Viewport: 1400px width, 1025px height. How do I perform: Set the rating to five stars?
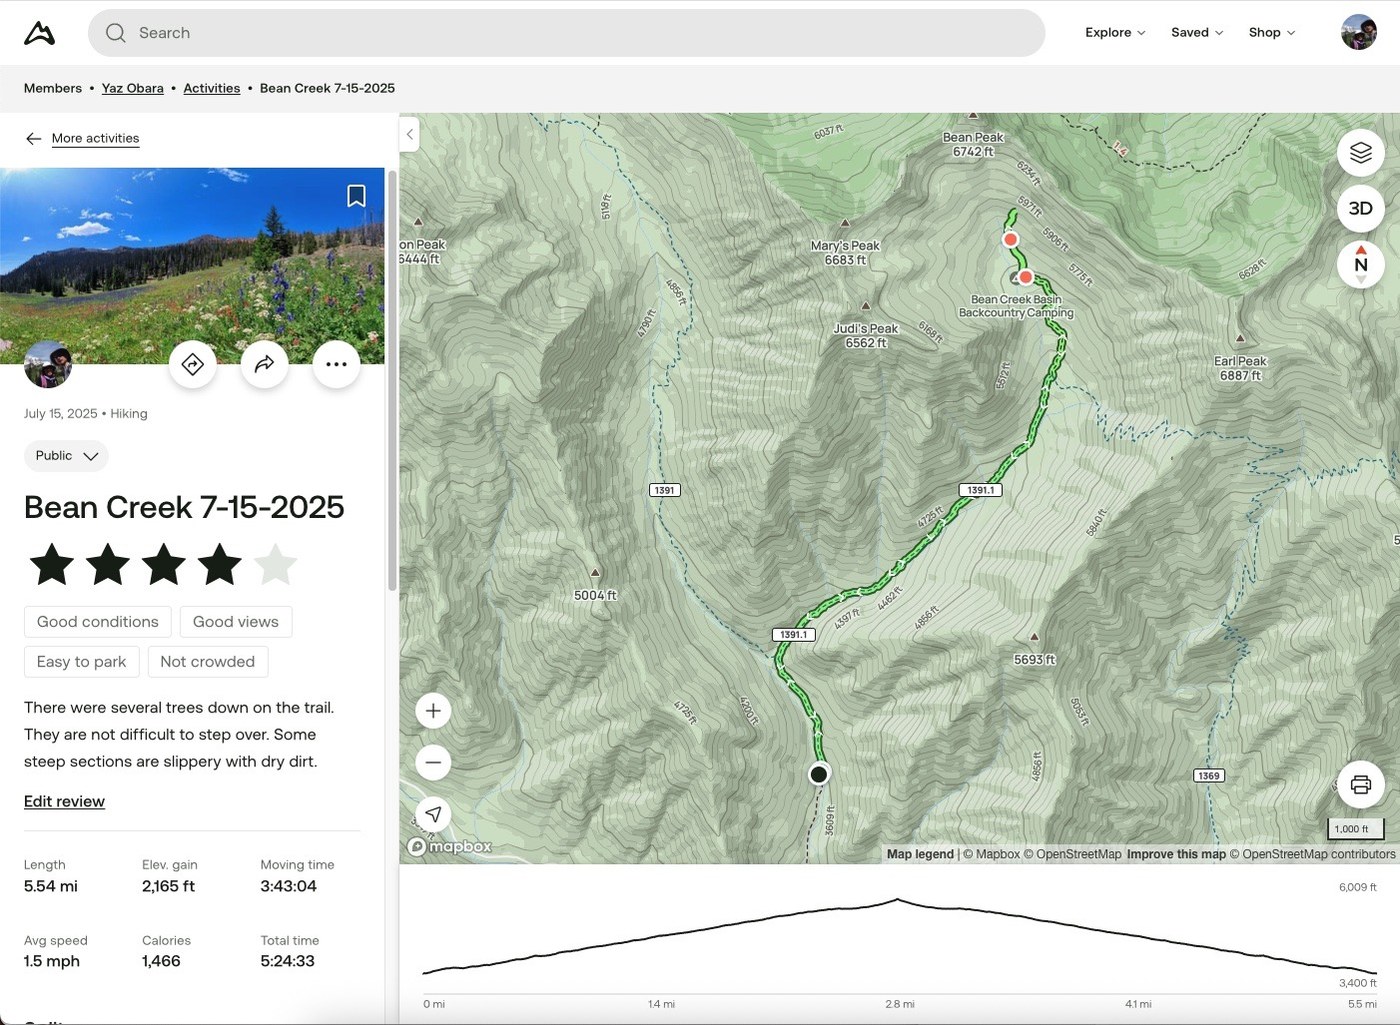point(275,565)
